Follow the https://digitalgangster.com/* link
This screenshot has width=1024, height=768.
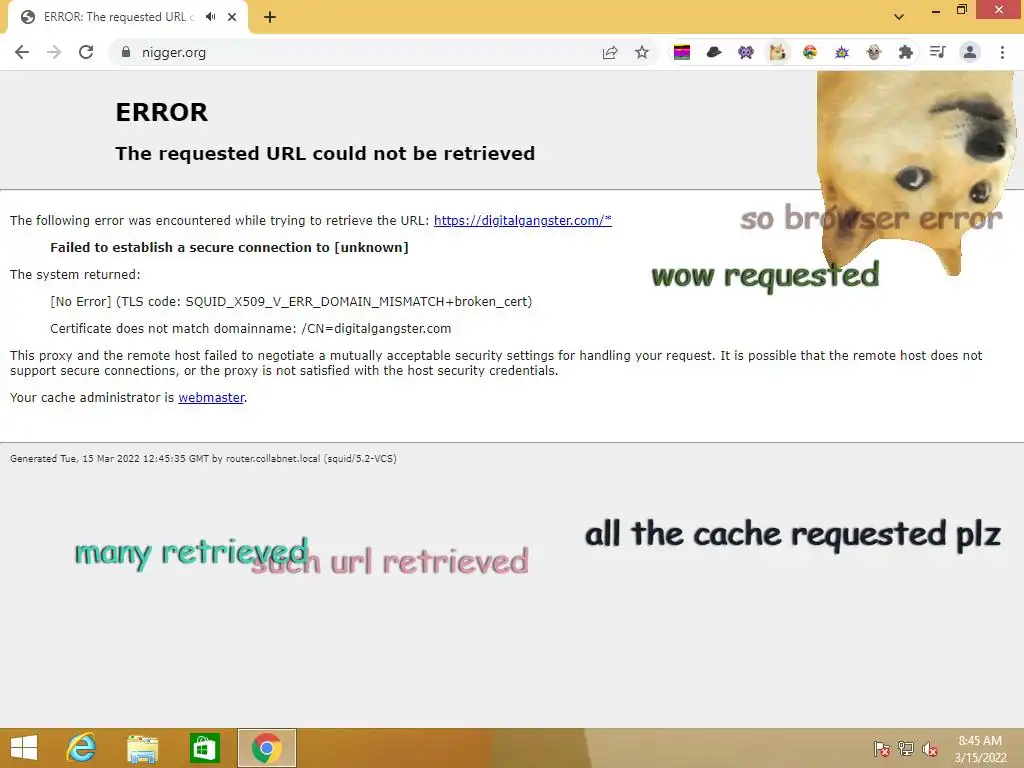tap(522, 221)
